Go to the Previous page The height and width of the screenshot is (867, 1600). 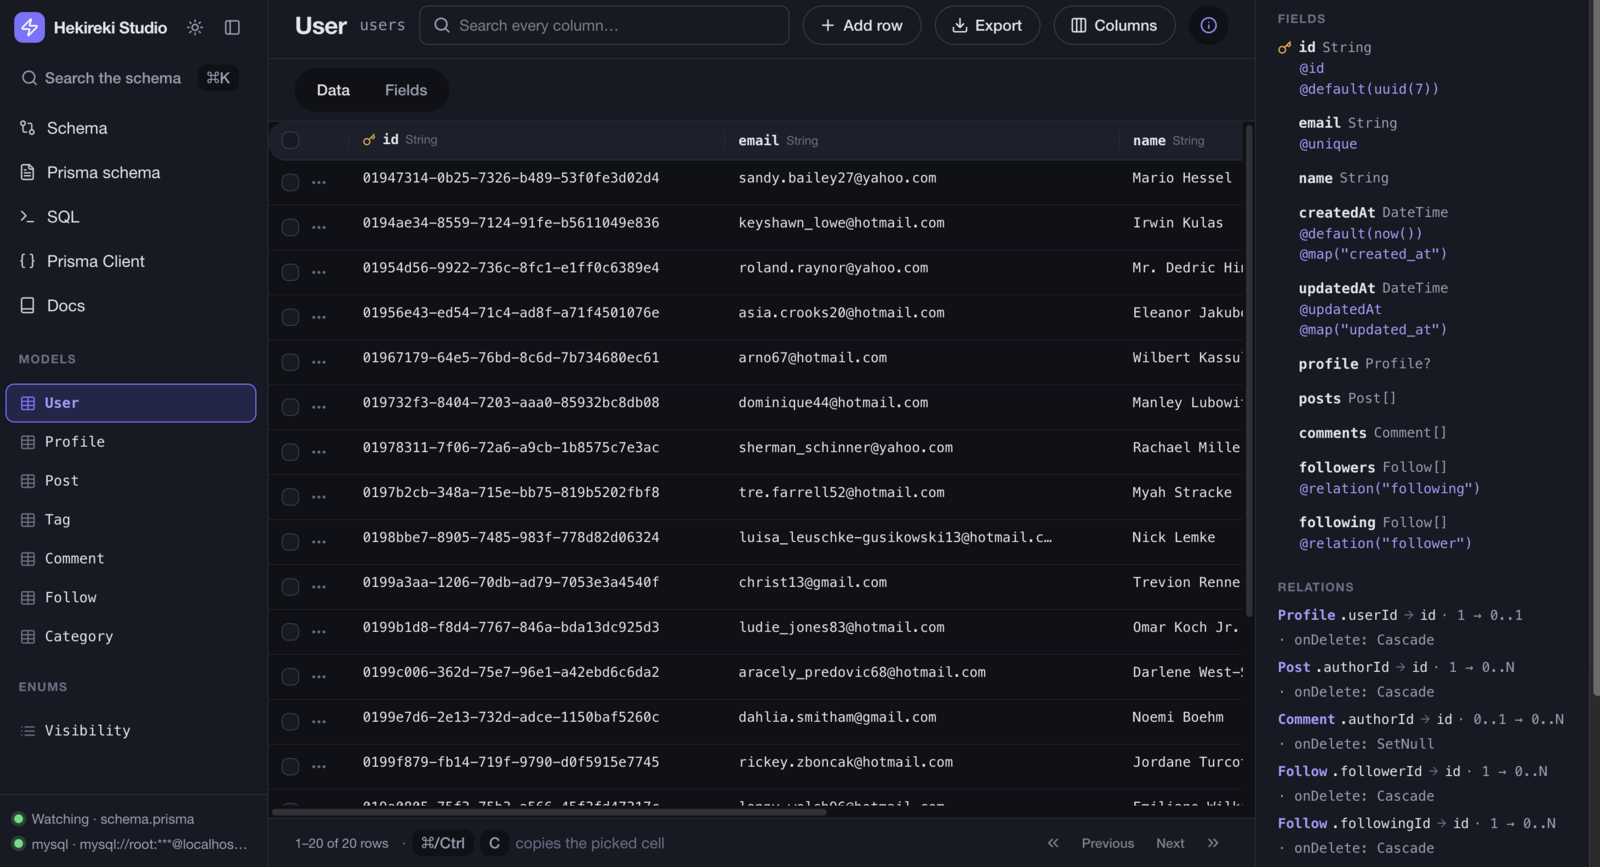pyautogui.click(x=1108, y=843)
